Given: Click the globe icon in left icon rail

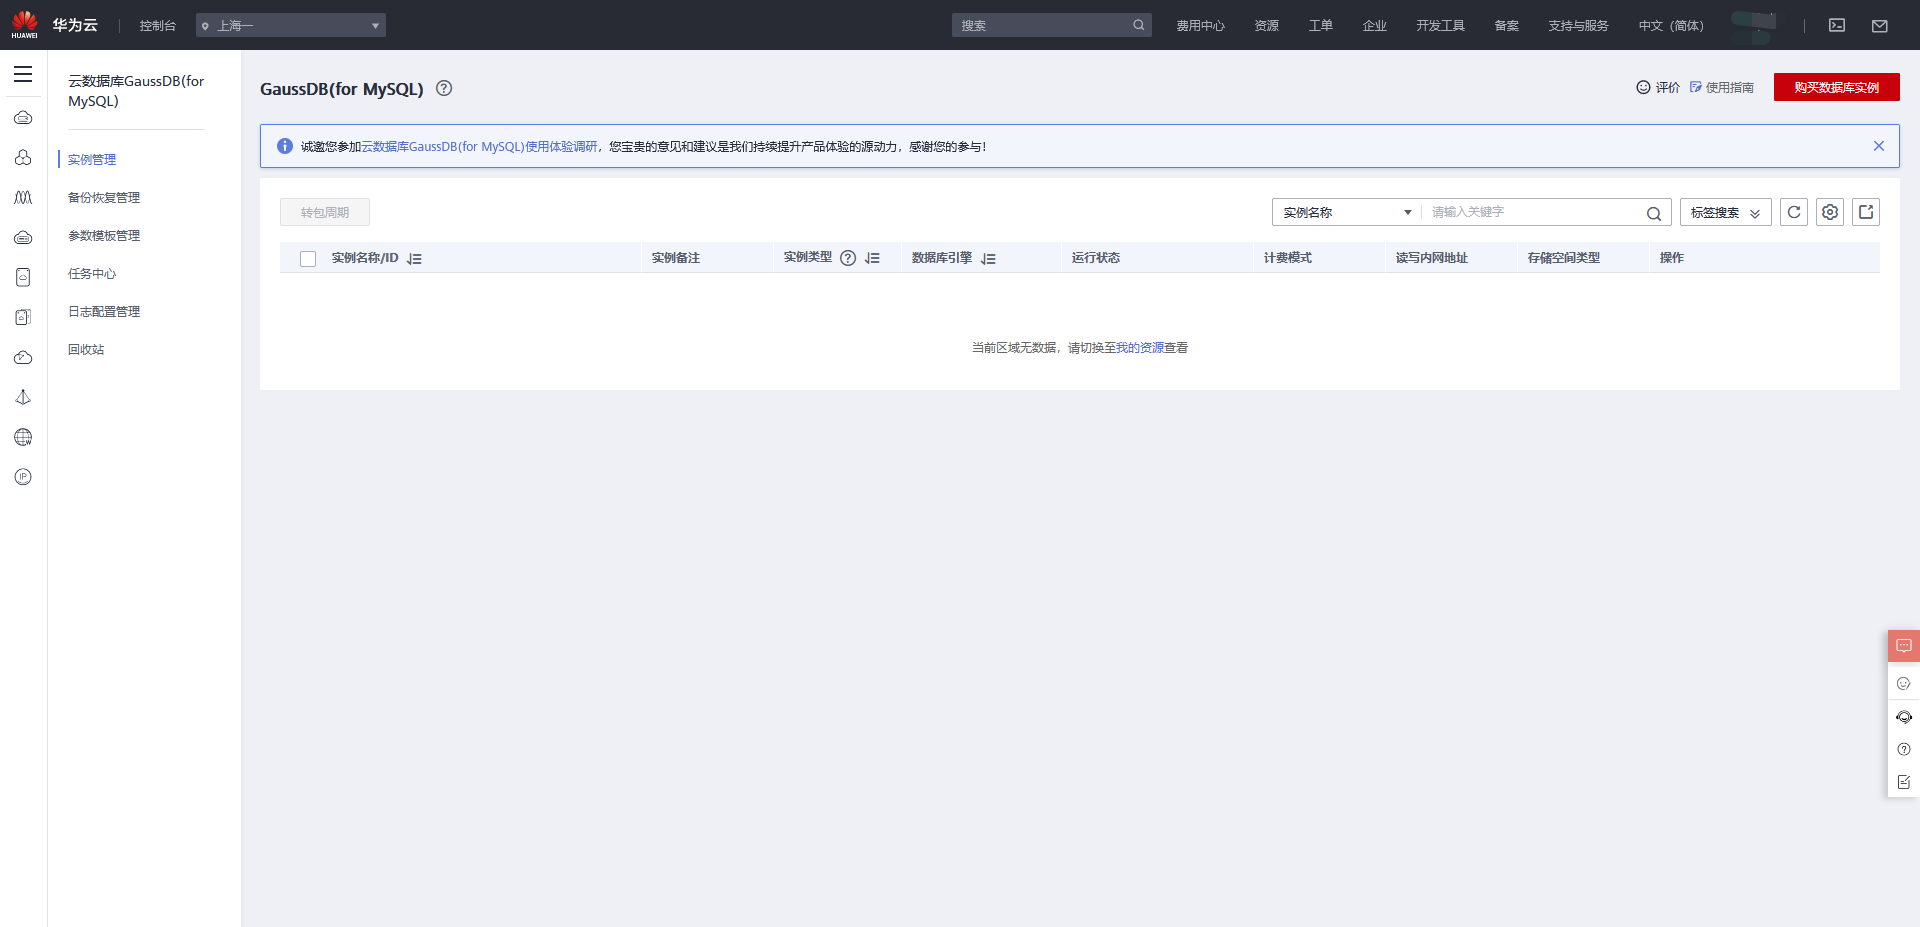Looking at the screenshot, I should 23,437.
